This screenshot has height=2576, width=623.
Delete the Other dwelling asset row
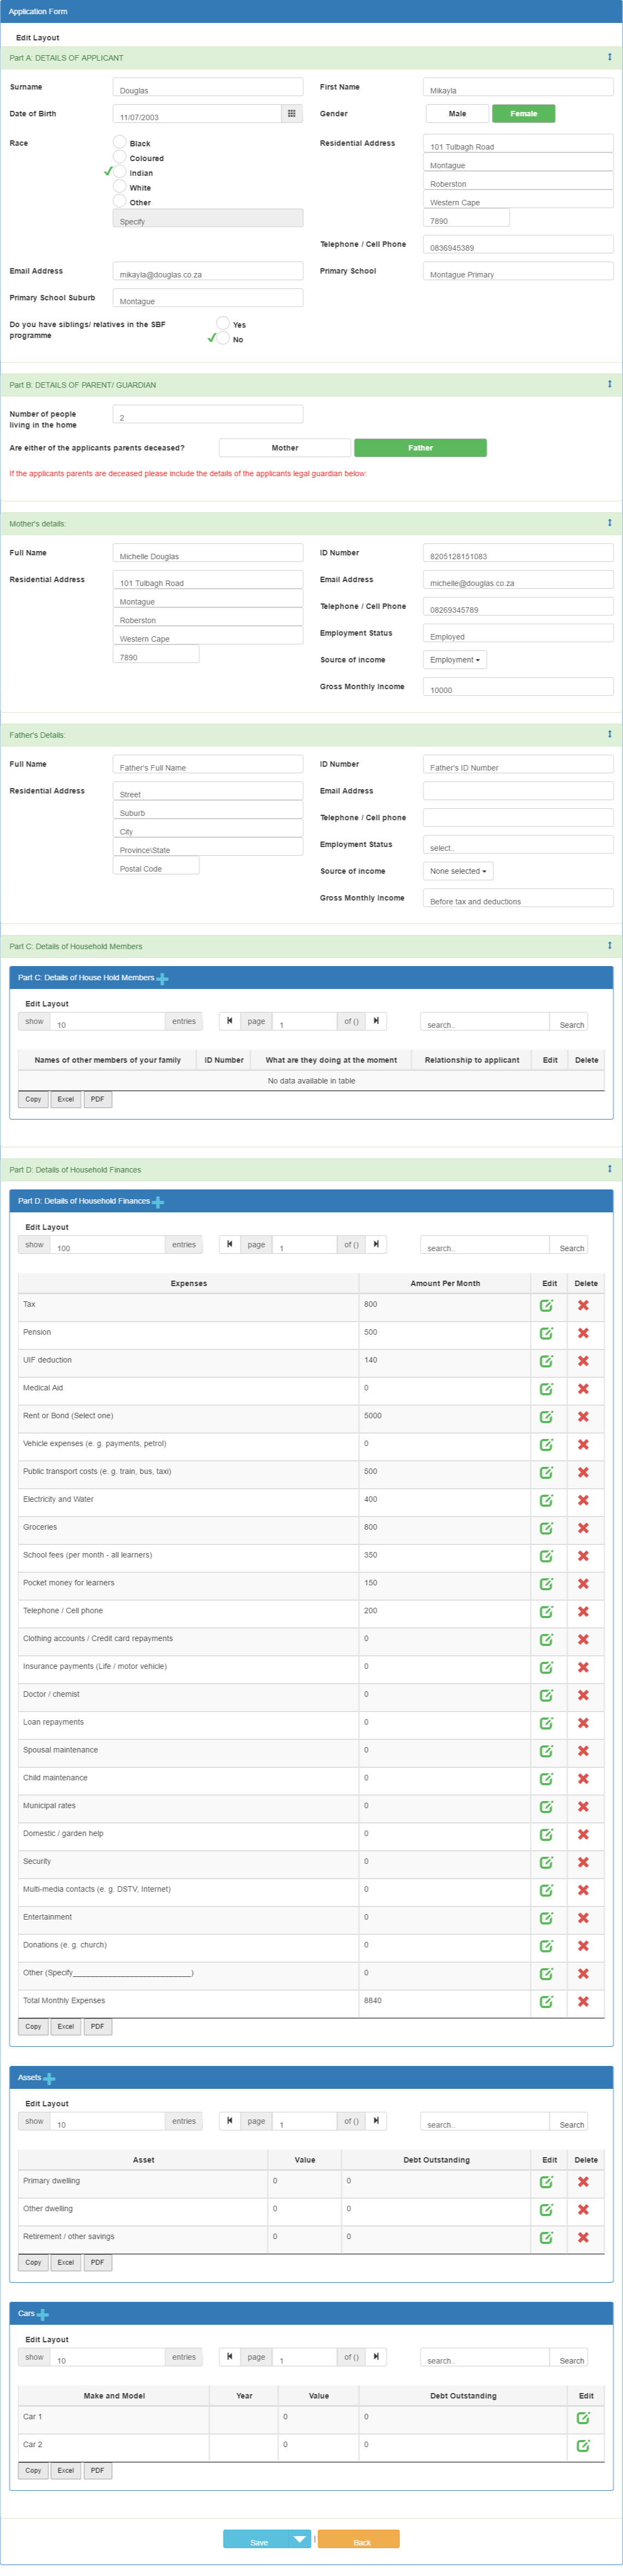(583, 2210)
